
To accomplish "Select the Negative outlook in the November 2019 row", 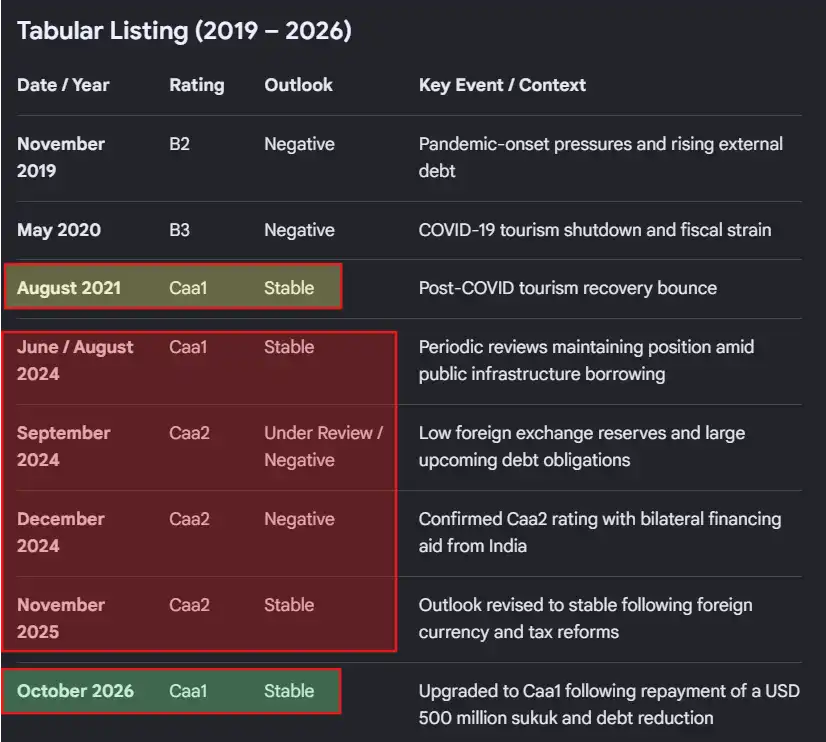I will click(x=299, y=144).
